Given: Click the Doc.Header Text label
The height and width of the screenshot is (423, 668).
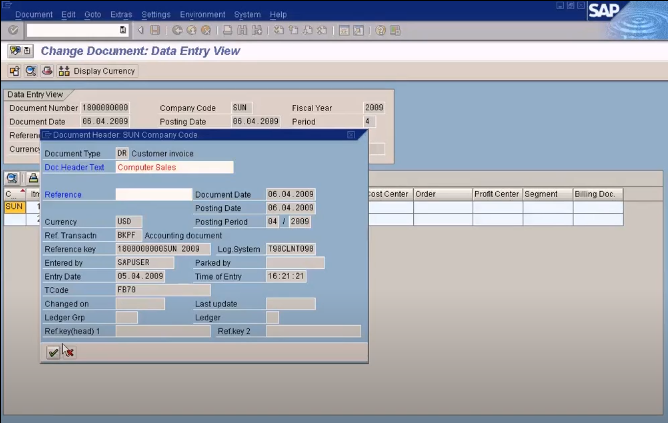Looking at the screenshot, I should point(74,167).
